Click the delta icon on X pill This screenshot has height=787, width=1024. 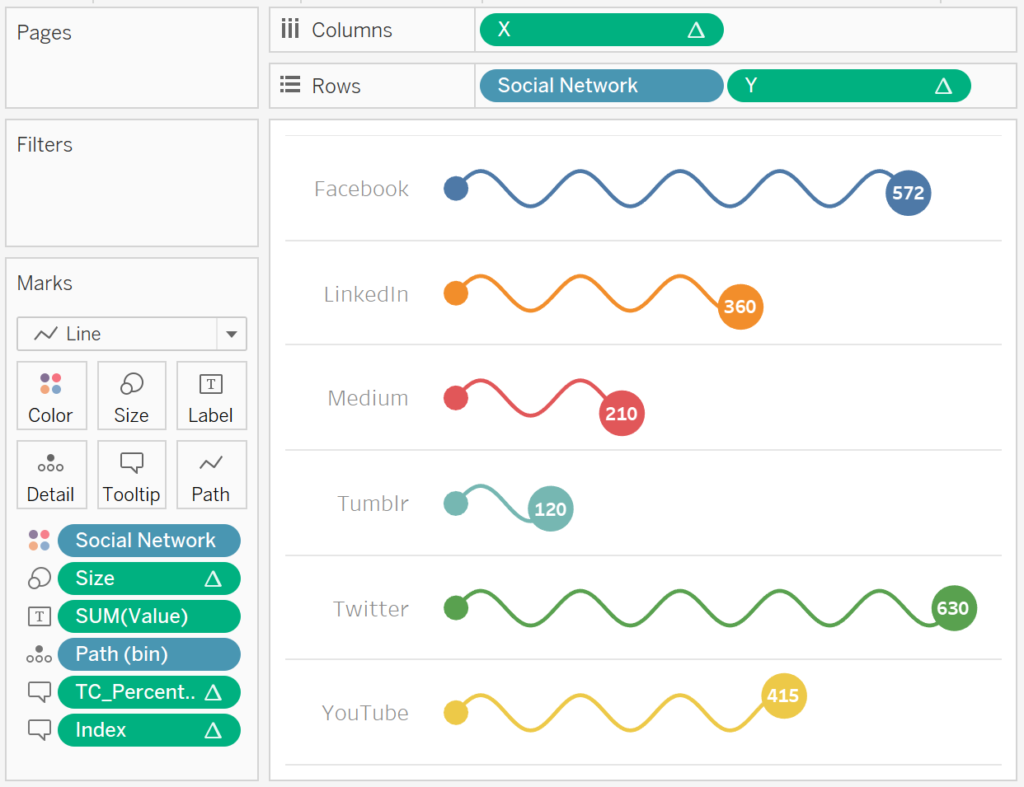[x=696, y=30]
